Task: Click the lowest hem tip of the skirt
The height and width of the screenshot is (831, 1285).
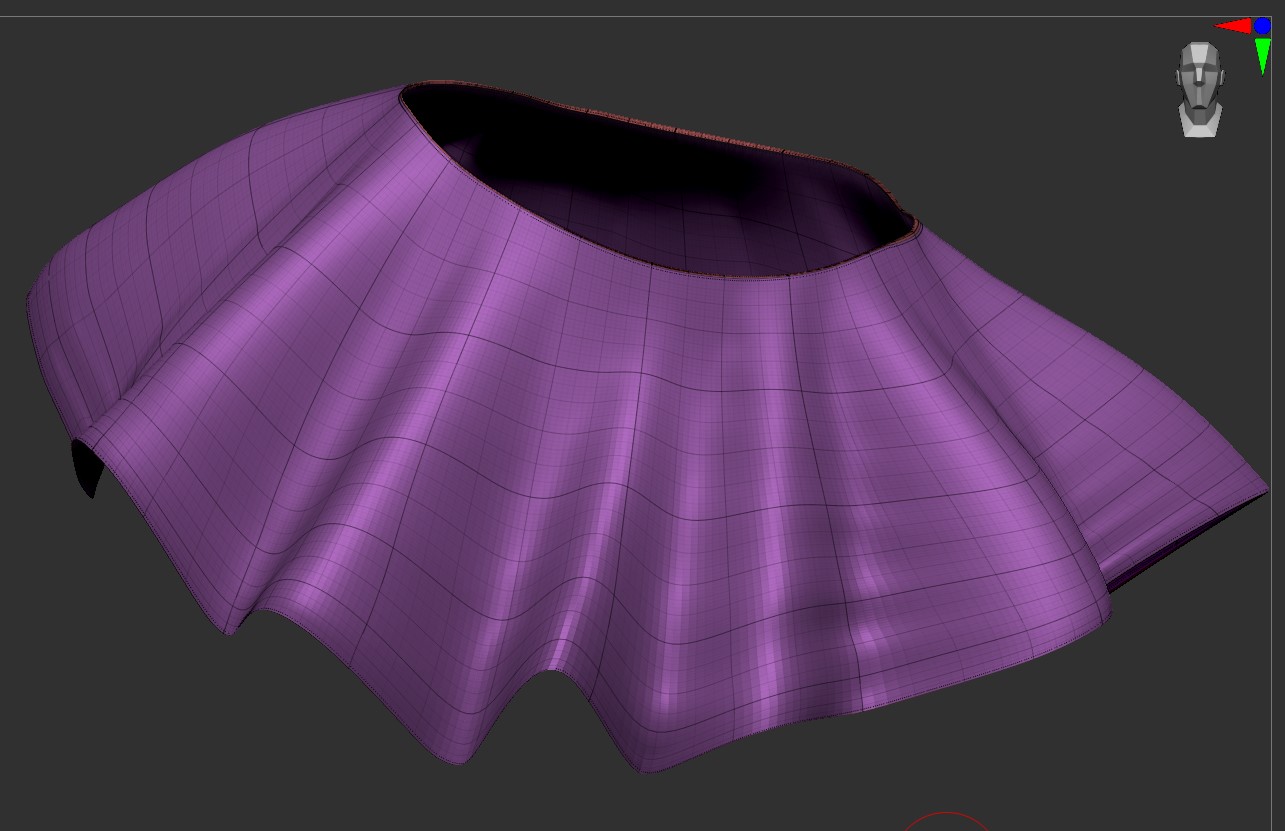Action: click(640, 768)
